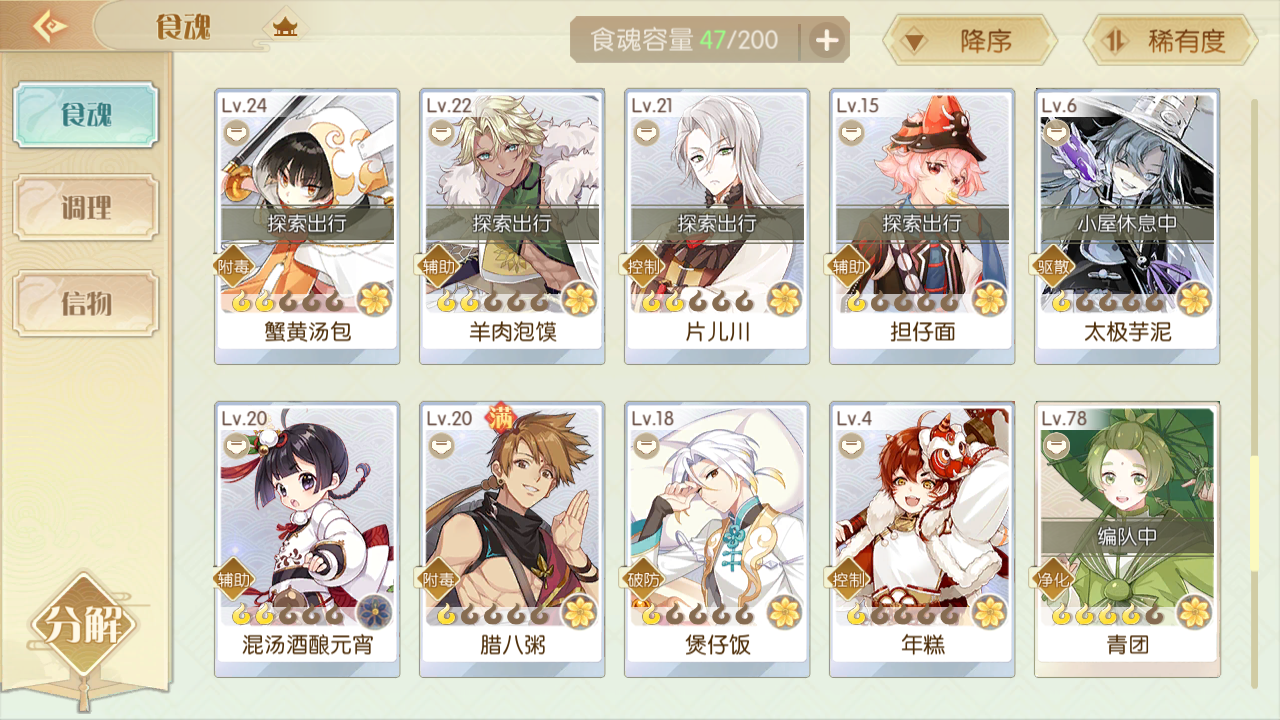The width and height of the screenshot is (1280, 720).
Task: Click the back arrow icon
Action: (48, 26)
